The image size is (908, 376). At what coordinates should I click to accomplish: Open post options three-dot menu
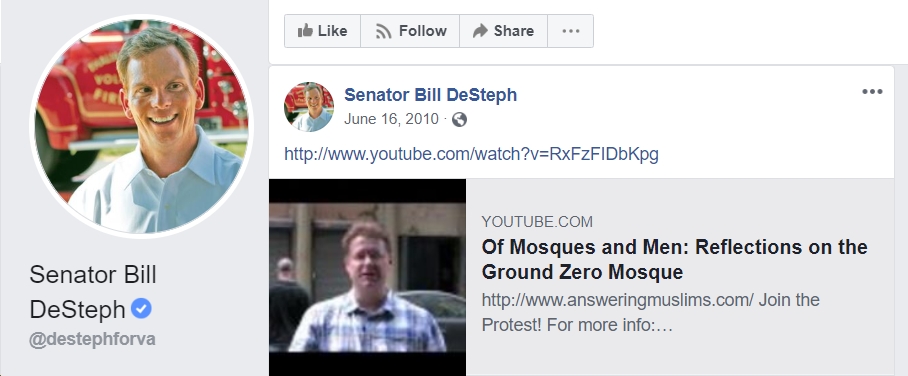coord(872,92)
